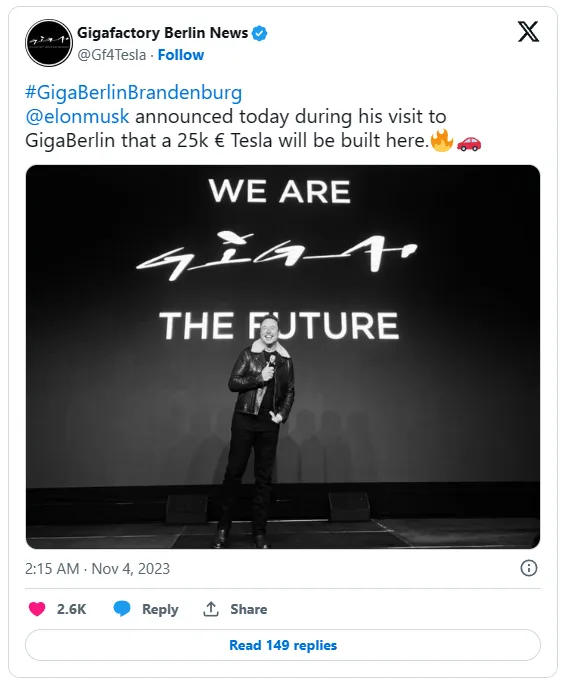Click the Share text label

tap(249, 609)
